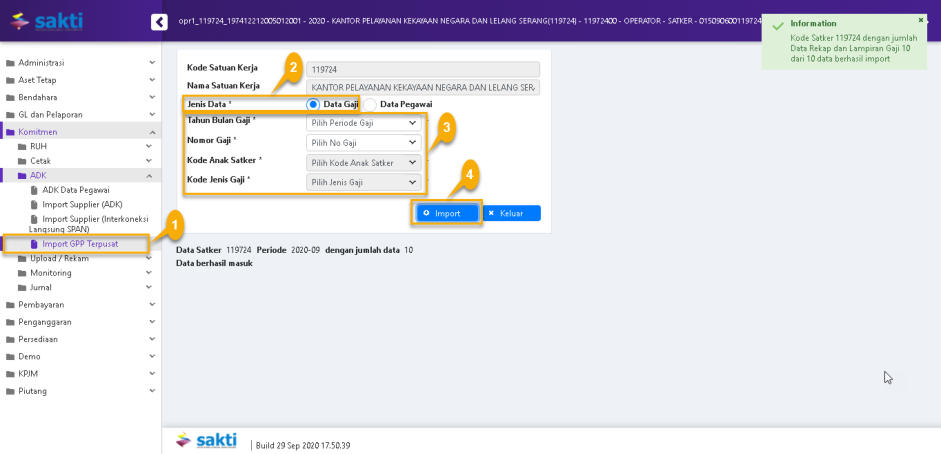Open Import Supplier (ADK) menu item
Viewport: 941px width, 454px height.
click(x=82, y=204)
